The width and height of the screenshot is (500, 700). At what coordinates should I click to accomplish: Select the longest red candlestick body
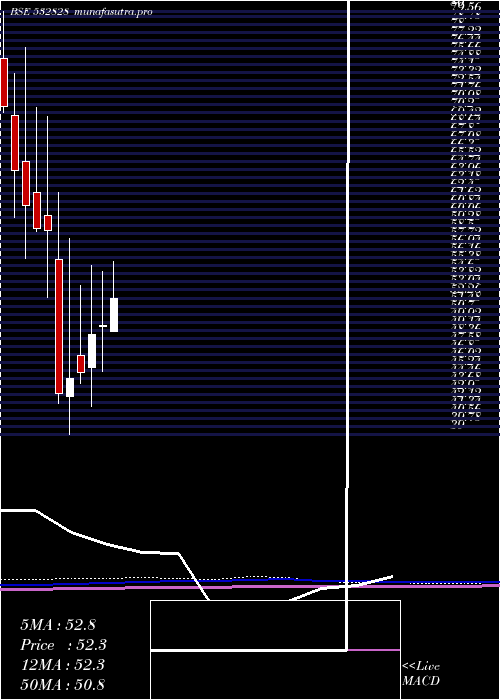pos(59,326)
